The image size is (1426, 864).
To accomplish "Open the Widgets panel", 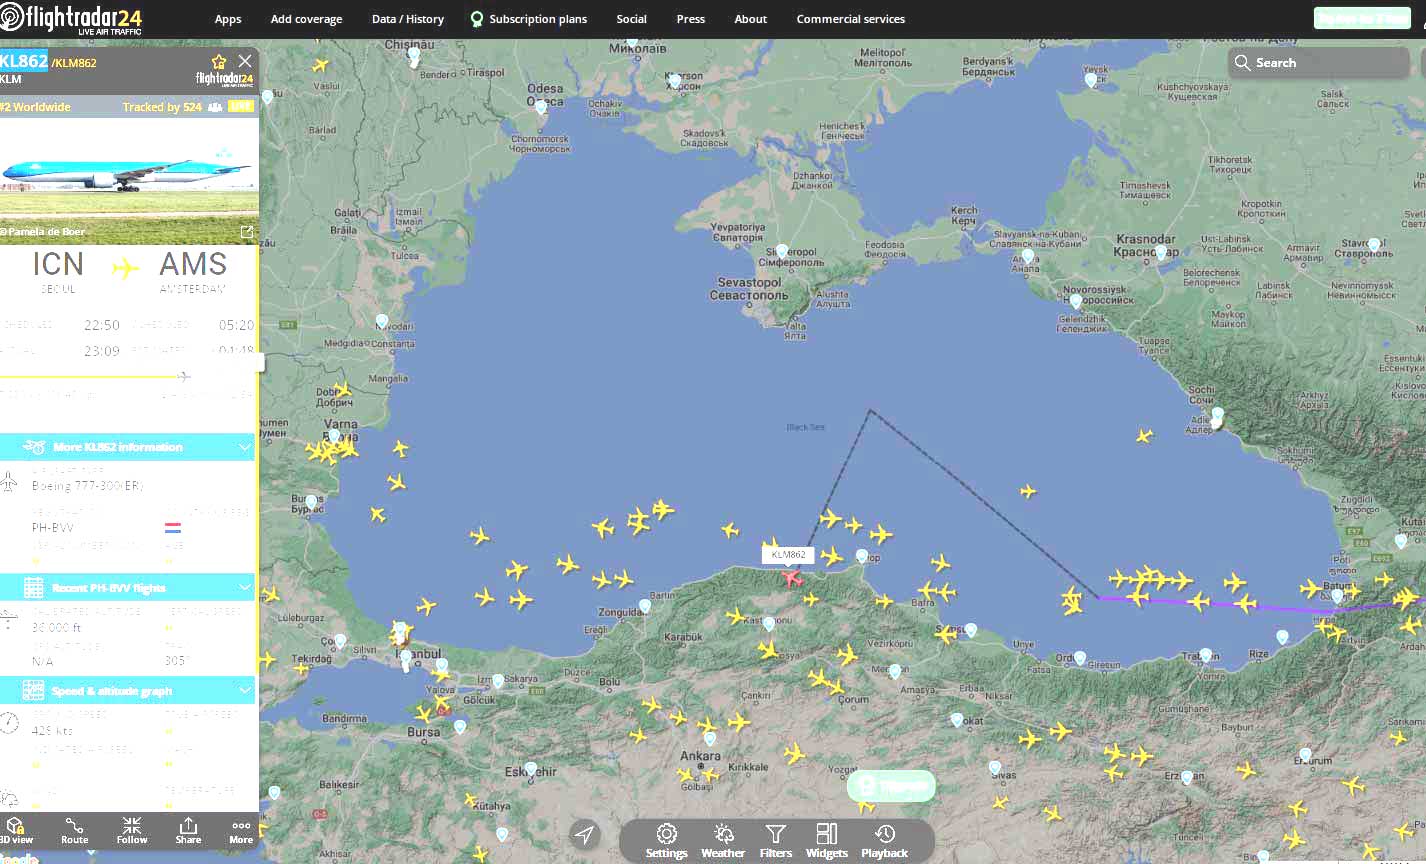I will coord(826,841).
